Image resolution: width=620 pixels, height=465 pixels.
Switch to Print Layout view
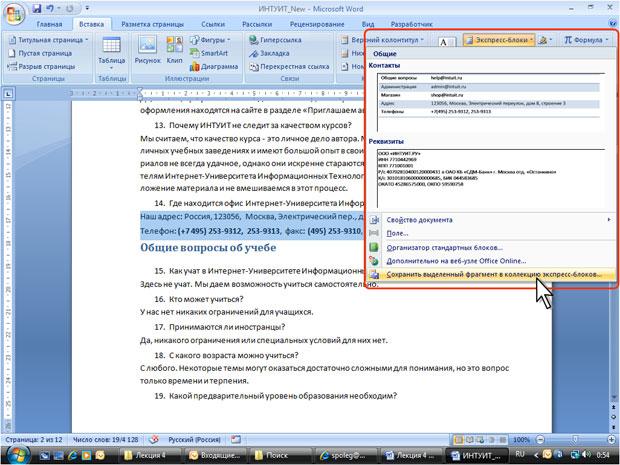click(x=459, y=439)
